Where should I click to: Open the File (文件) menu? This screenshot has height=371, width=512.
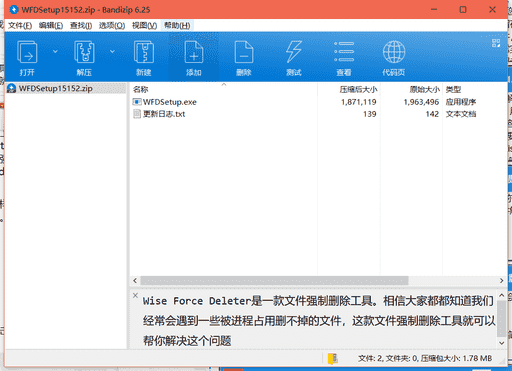coord(20,26)
